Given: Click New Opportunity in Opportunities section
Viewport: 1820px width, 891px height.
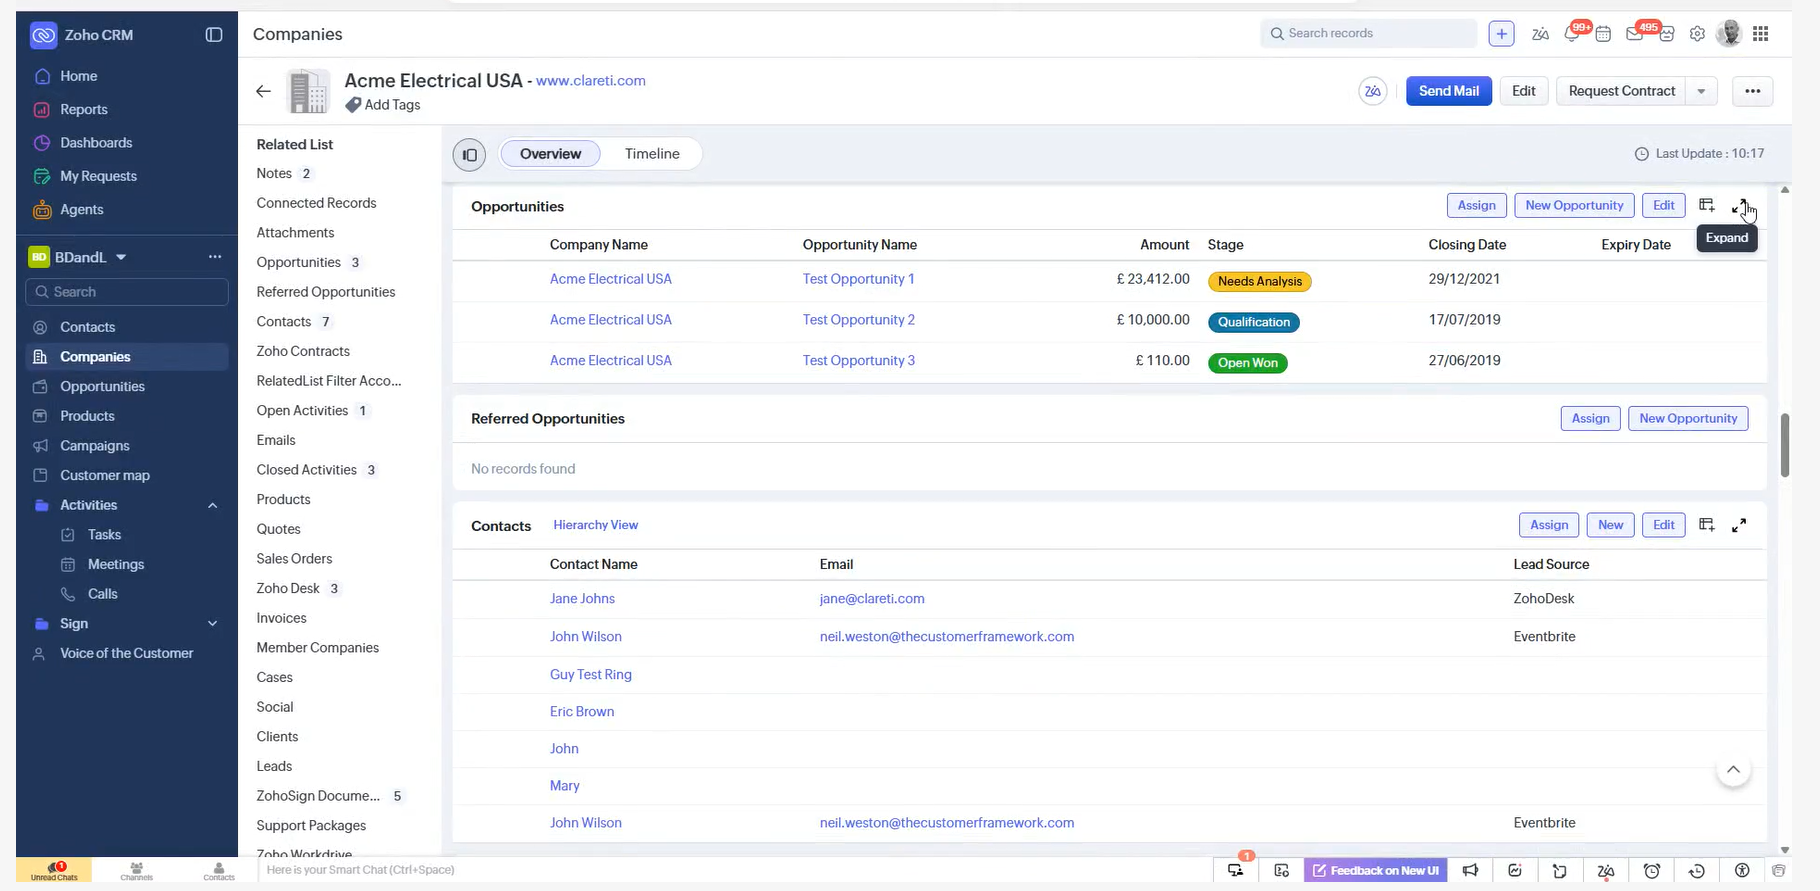Looking at the screenshot, I should tap(1574, 206).
